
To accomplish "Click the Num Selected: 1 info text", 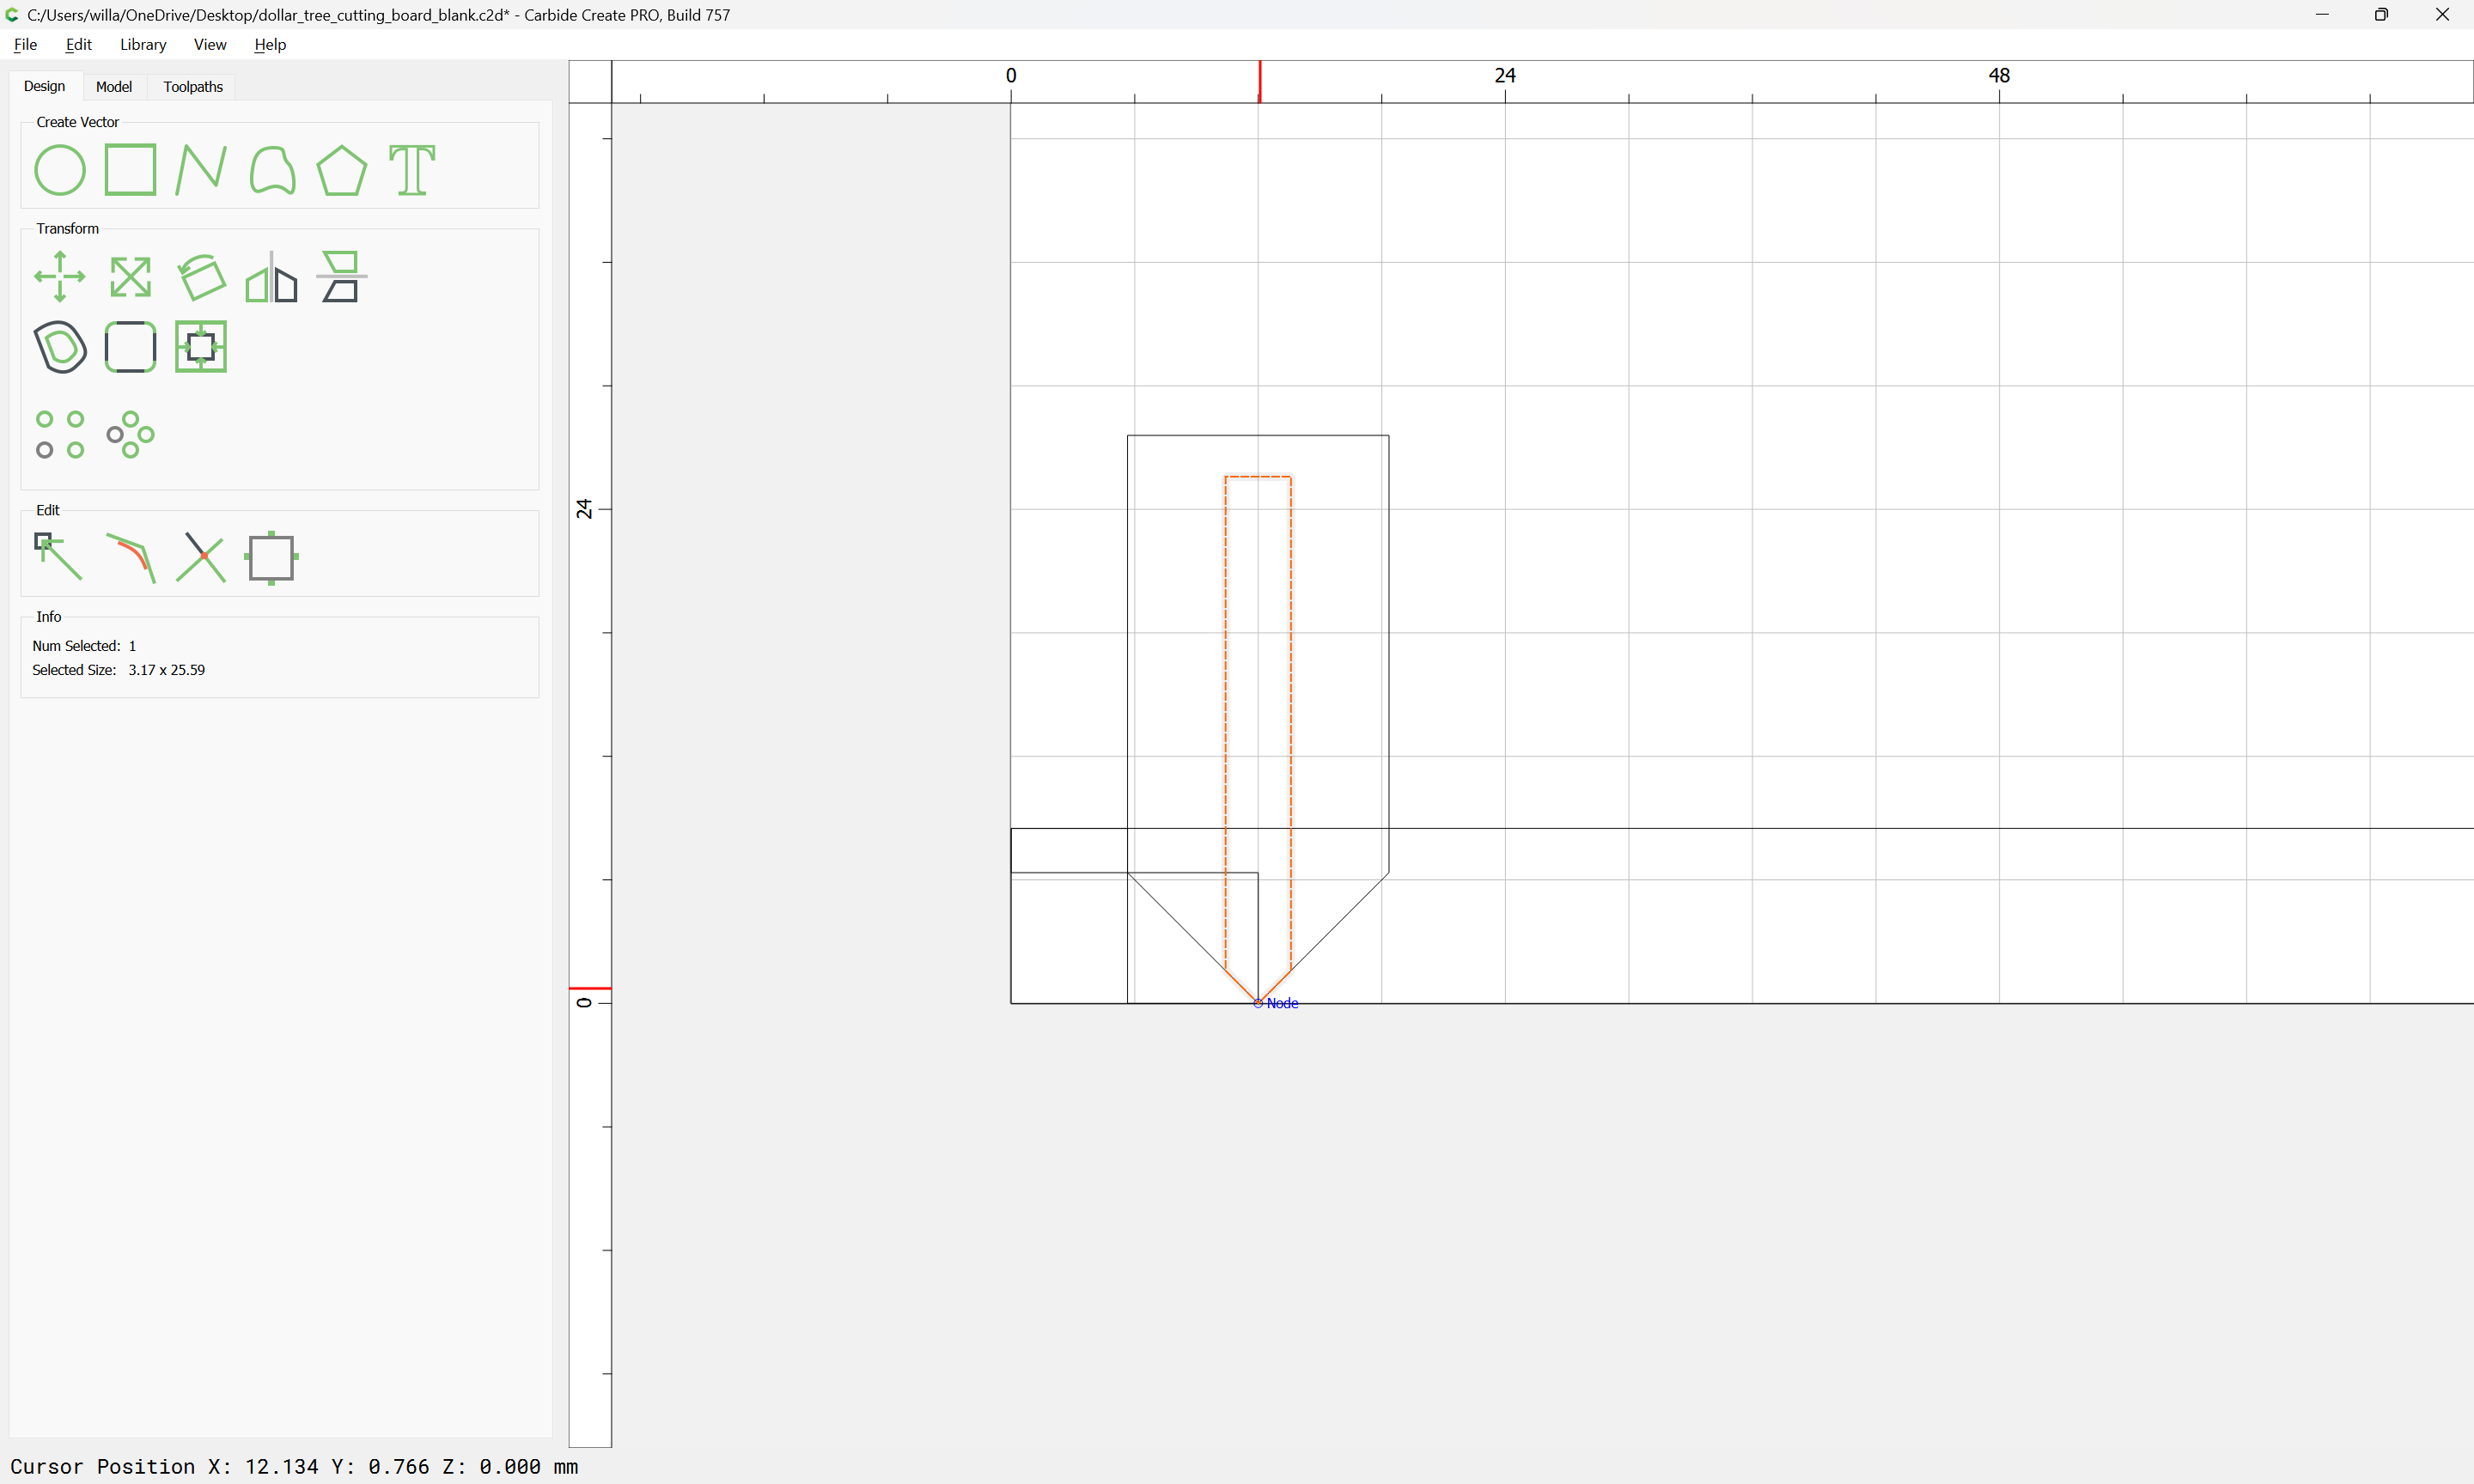I will (x=84, y=646).
